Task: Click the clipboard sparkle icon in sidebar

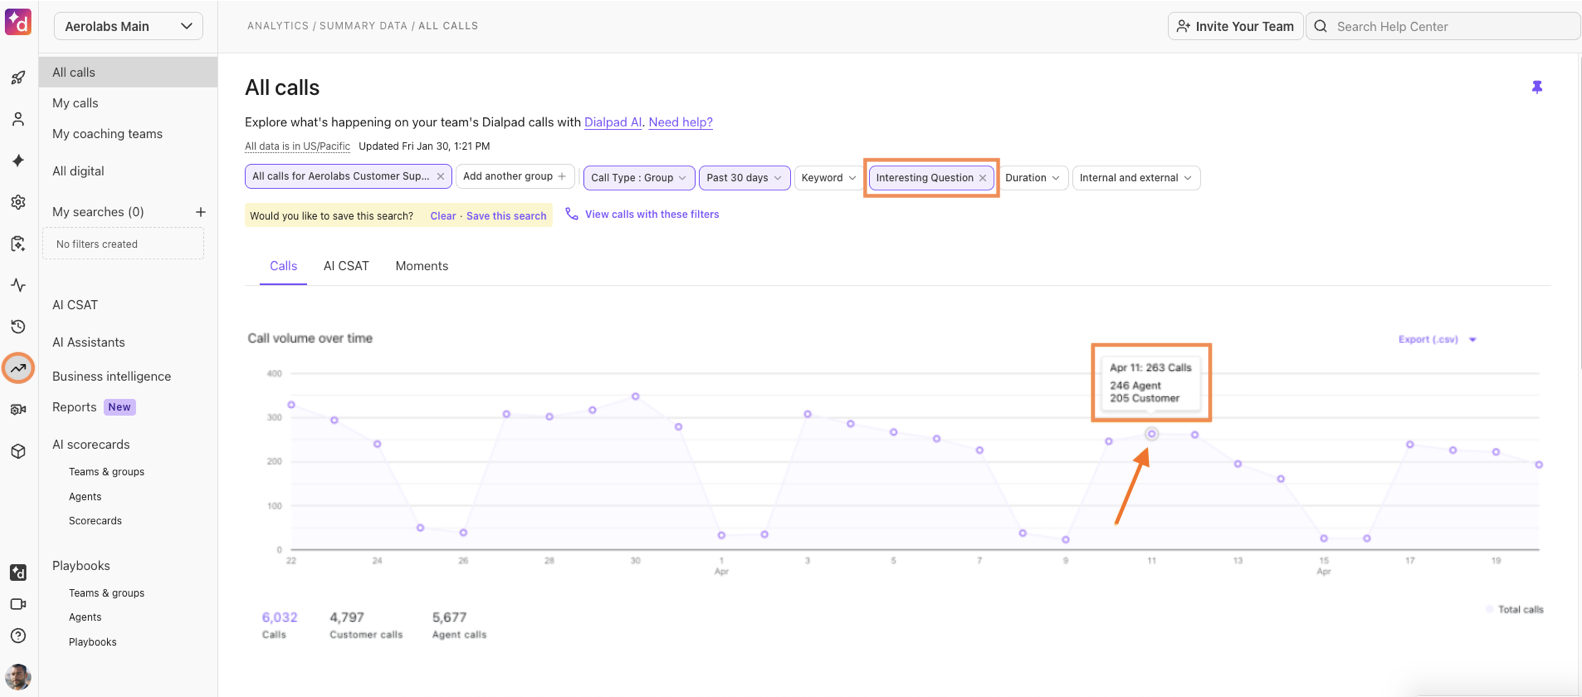Action: click(x=18, y=244)
